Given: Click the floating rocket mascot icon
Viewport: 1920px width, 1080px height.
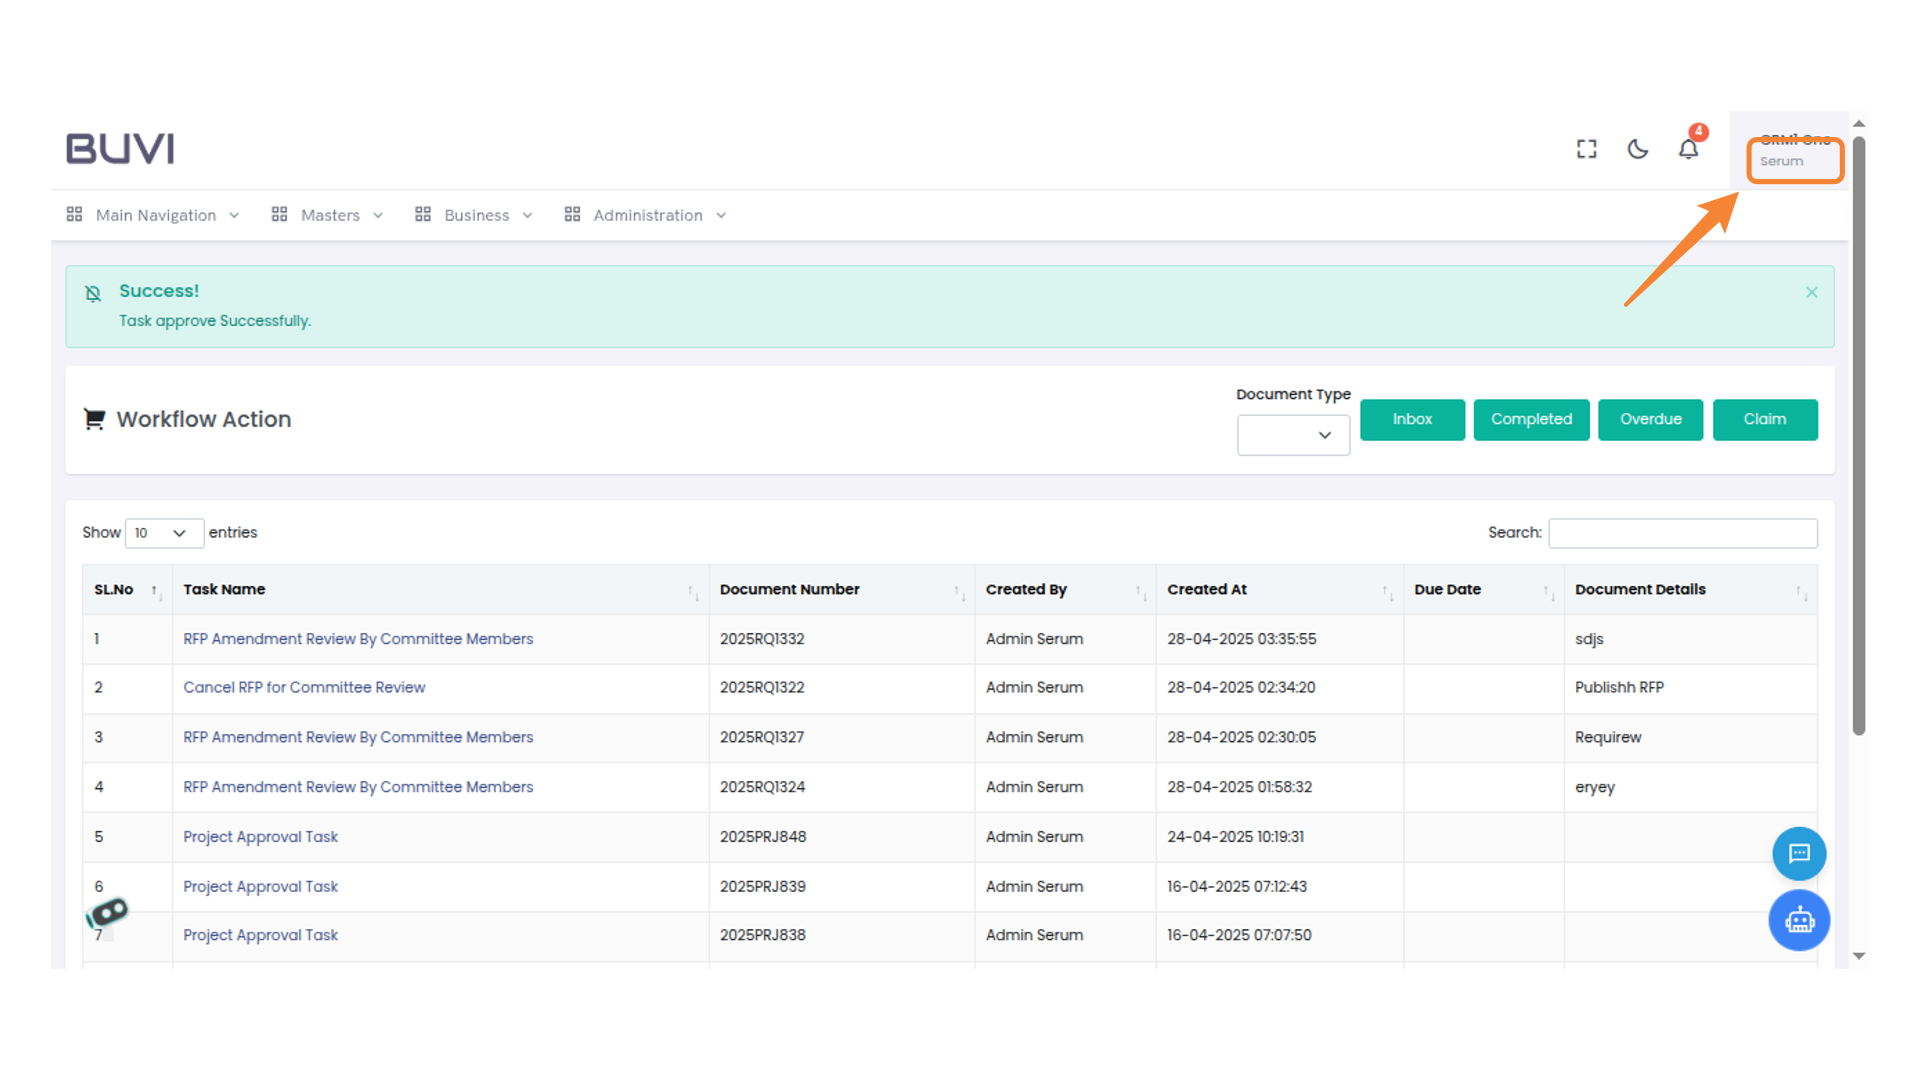Looking at the screenshot, I should [108, 912].
